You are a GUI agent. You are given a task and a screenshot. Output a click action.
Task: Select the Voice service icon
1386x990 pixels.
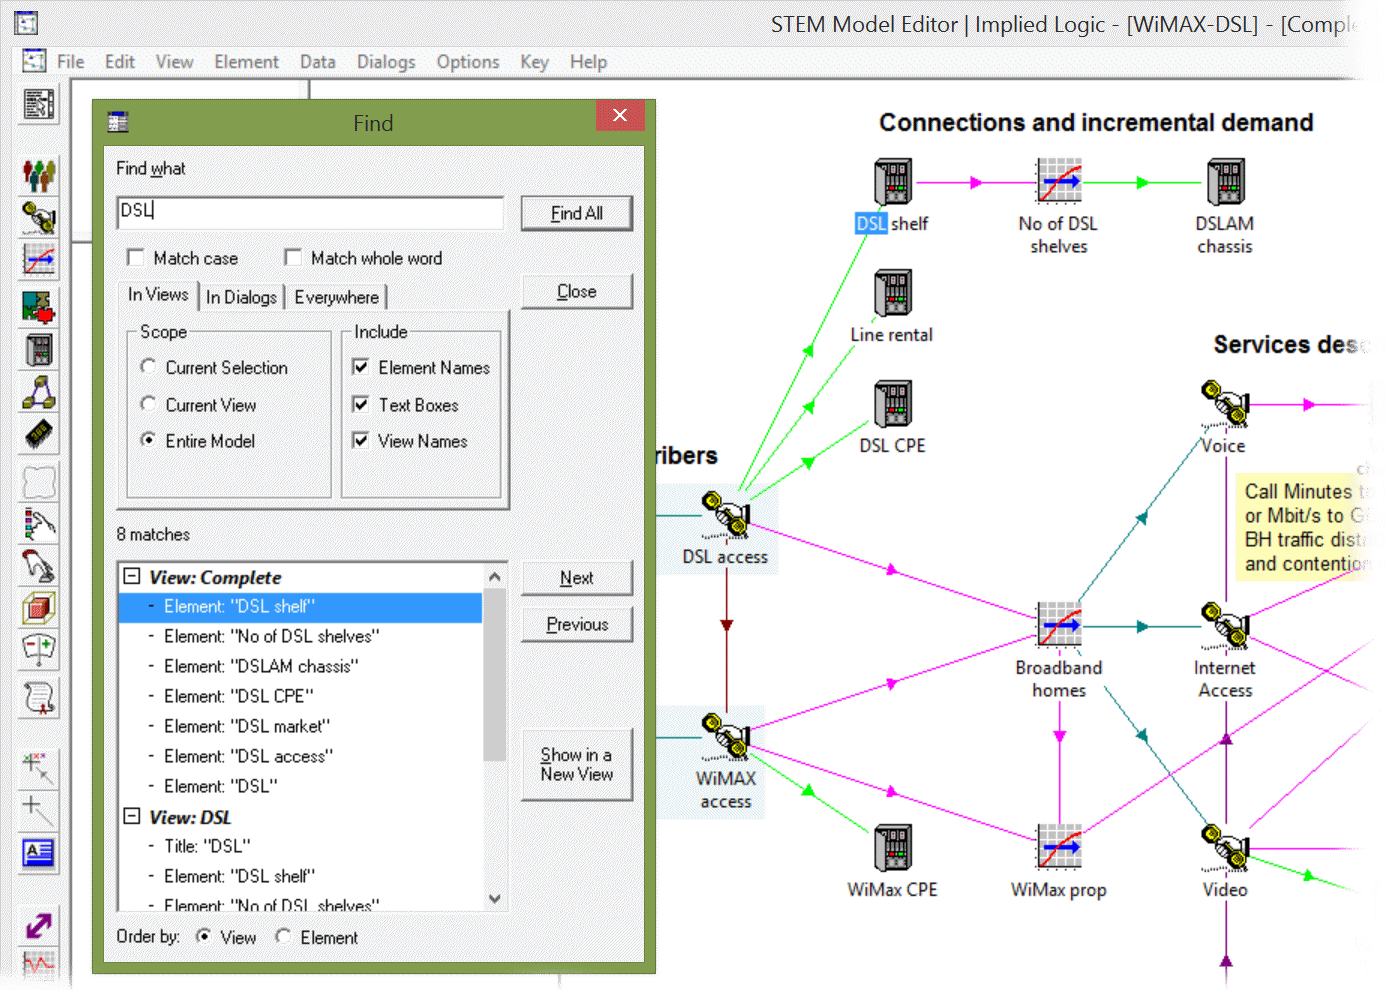[x=1226, y=404]
